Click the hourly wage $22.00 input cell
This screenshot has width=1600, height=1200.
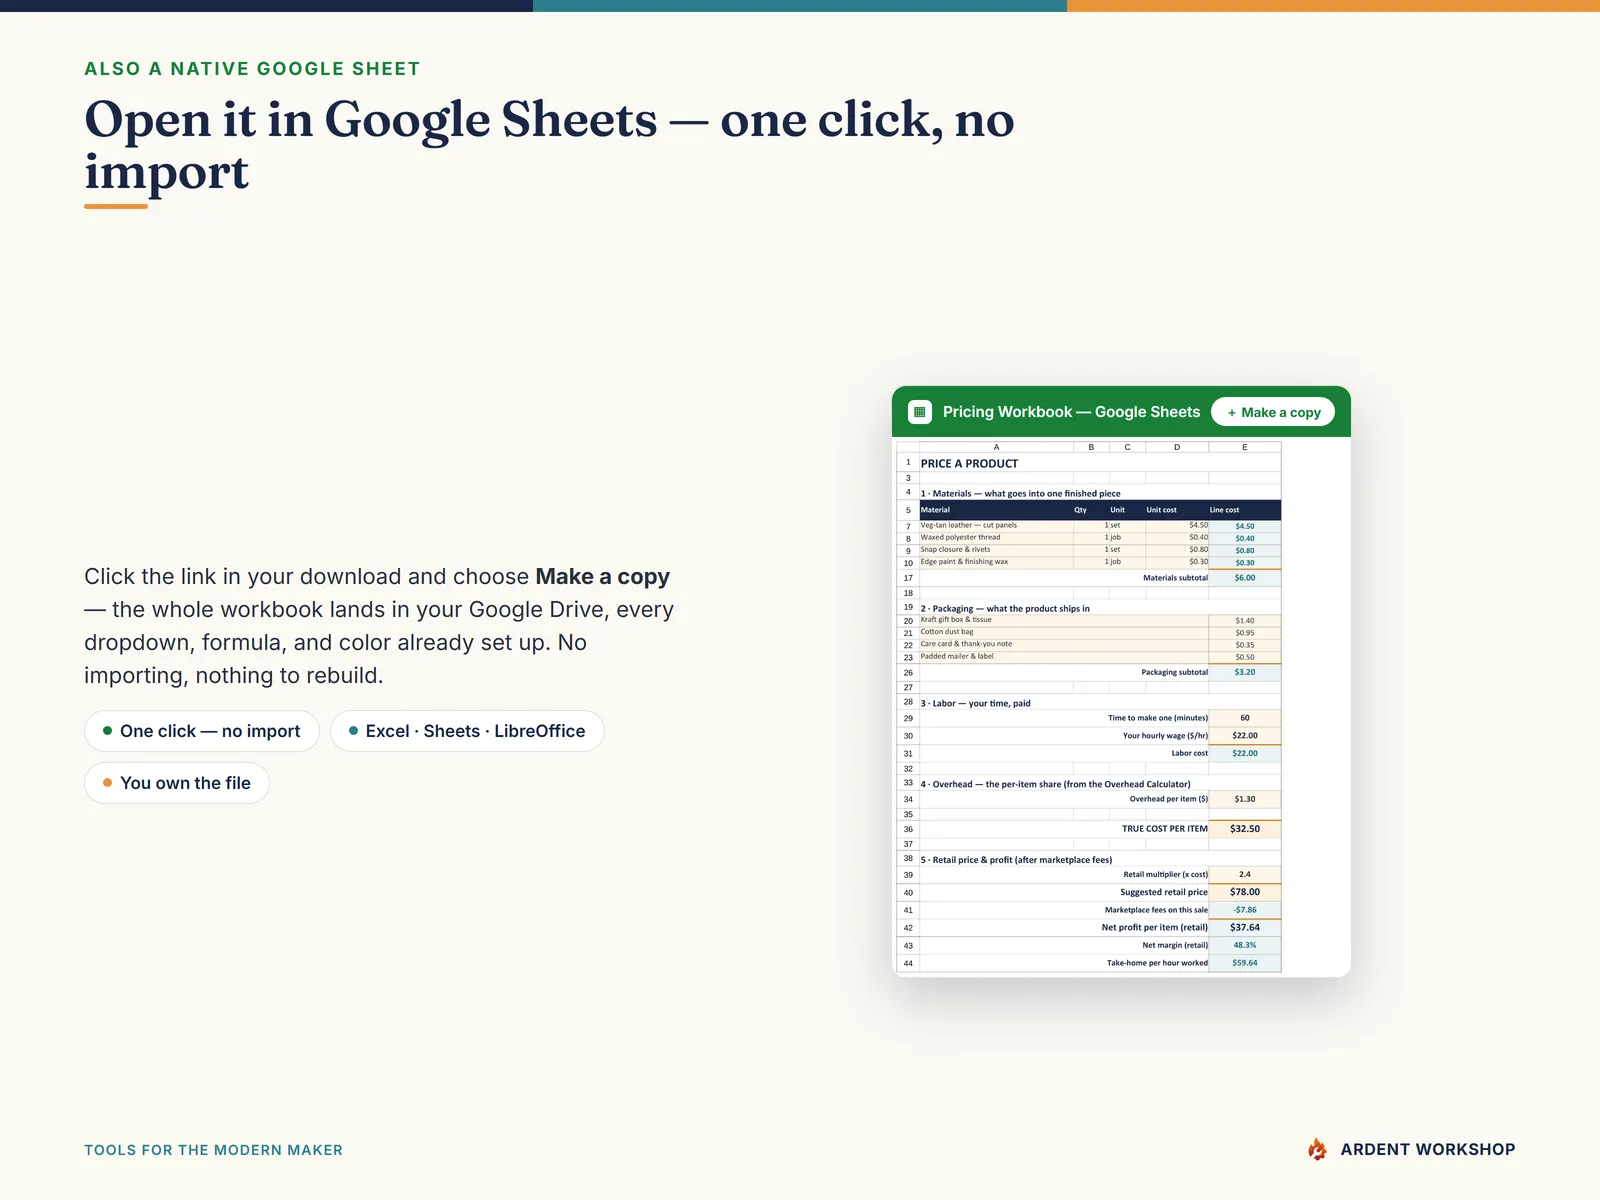point(1245,736)
